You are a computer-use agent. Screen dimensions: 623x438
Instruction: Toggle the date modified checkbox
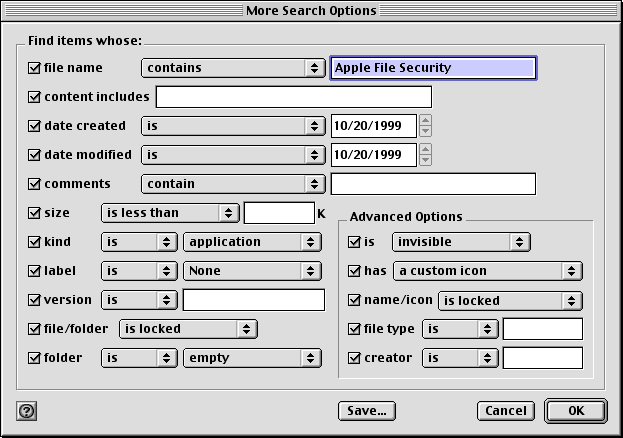(34, 155)
